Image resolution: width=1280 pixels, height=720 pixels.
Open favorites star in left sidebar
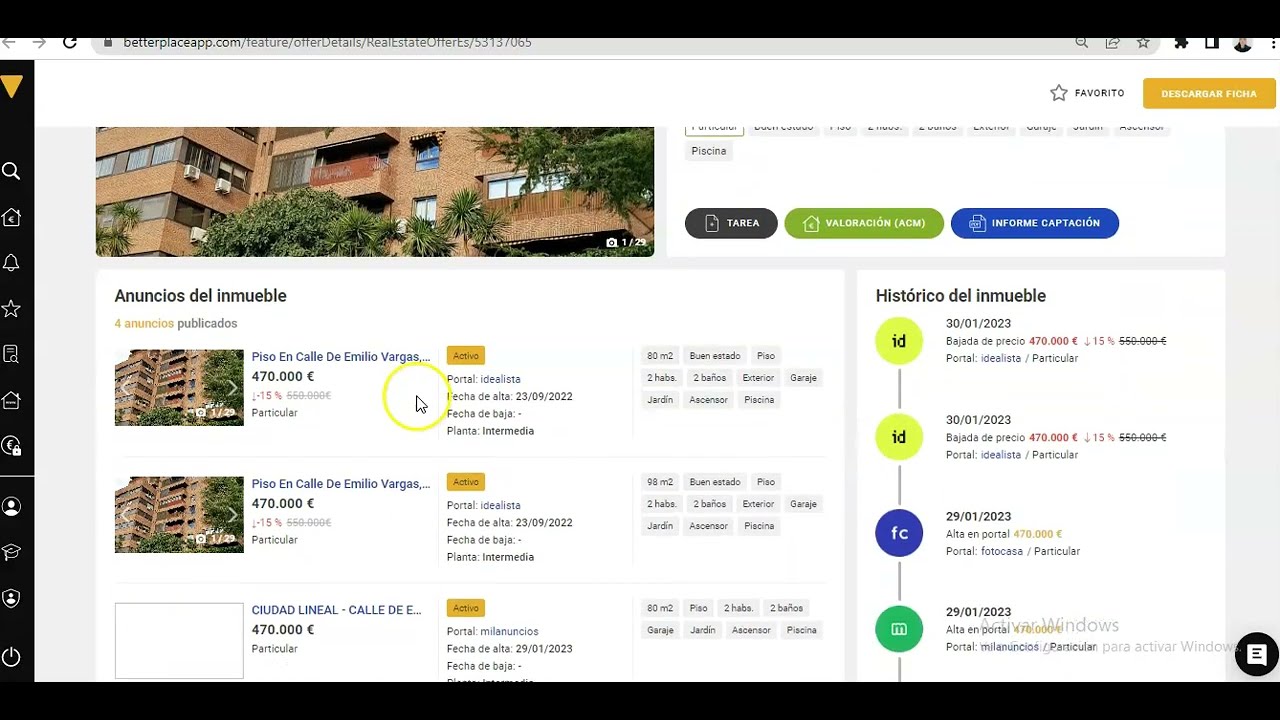coord(11,309)
